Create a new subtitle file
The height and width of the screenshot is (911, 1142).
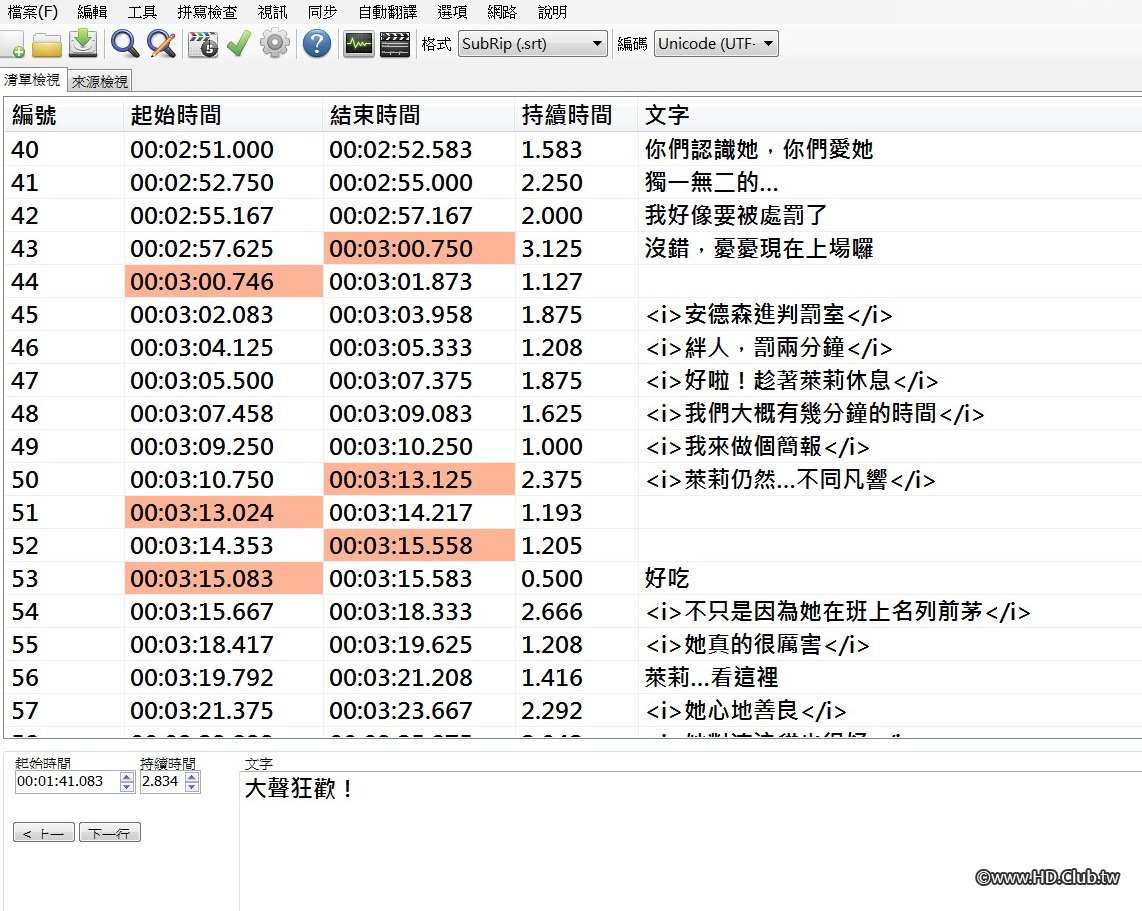[13, 43]
